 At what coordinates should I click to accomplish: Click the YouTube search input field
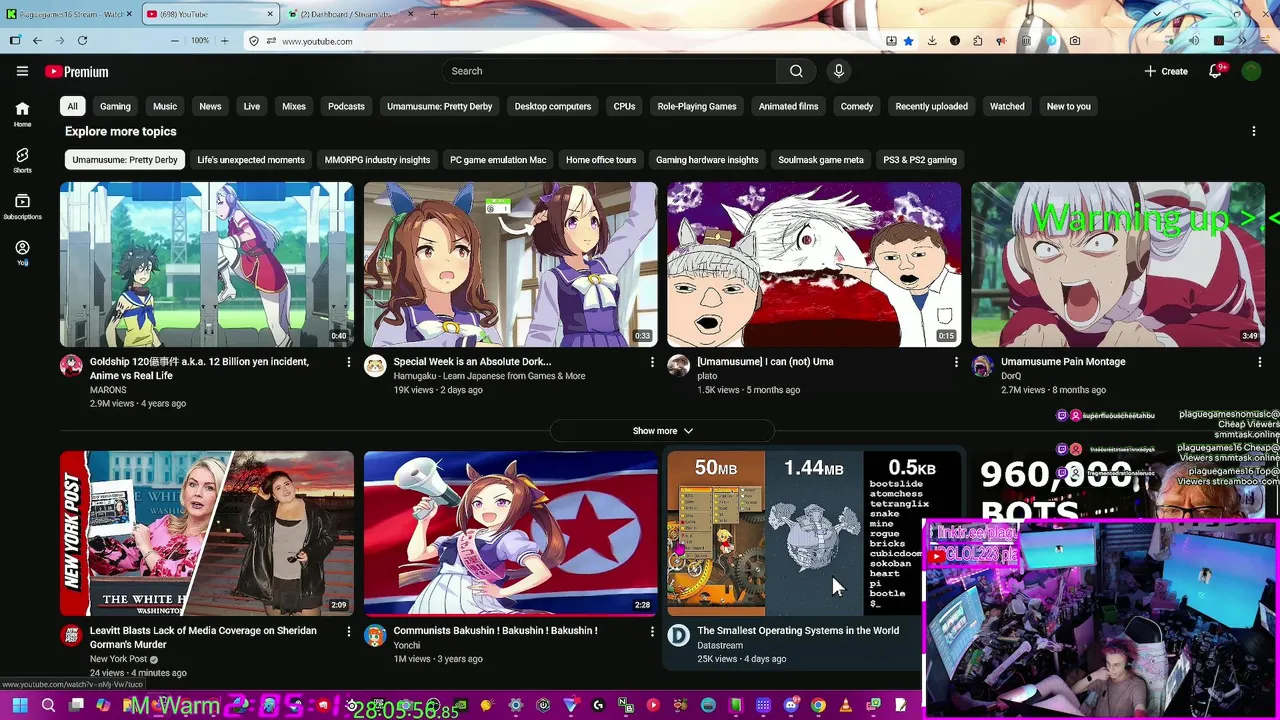coord(609,71)
